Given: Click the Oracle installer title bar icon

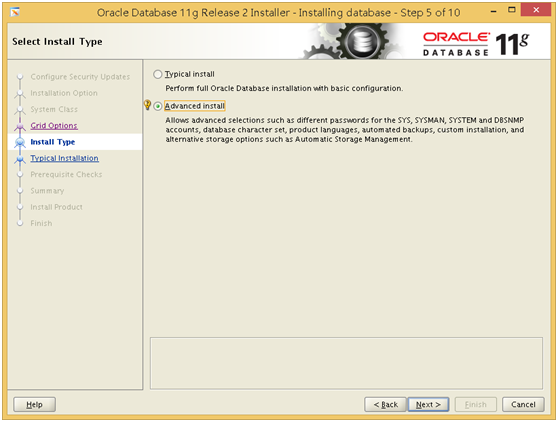Looking at the screenshot, I should coord(15,12).
